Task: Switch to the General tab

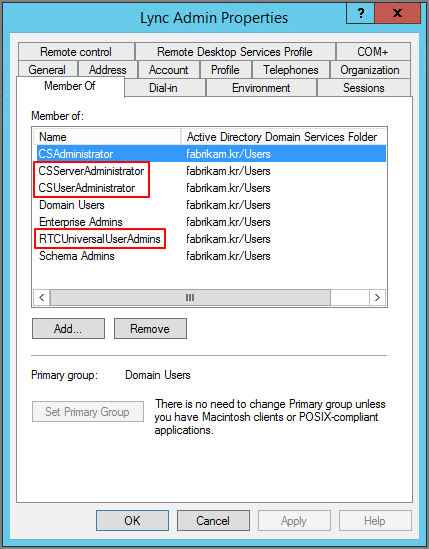Action: click(47, 69)
